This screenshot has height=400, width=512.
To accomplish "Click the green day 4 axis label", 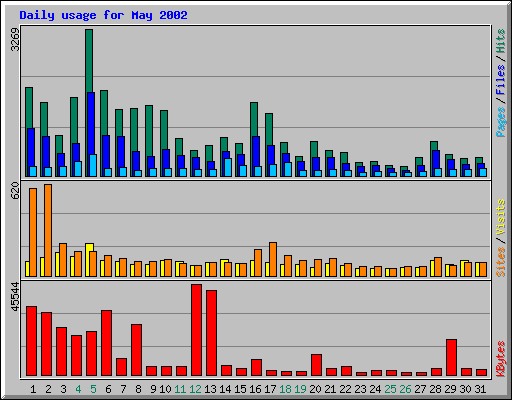I will (78, 389).
